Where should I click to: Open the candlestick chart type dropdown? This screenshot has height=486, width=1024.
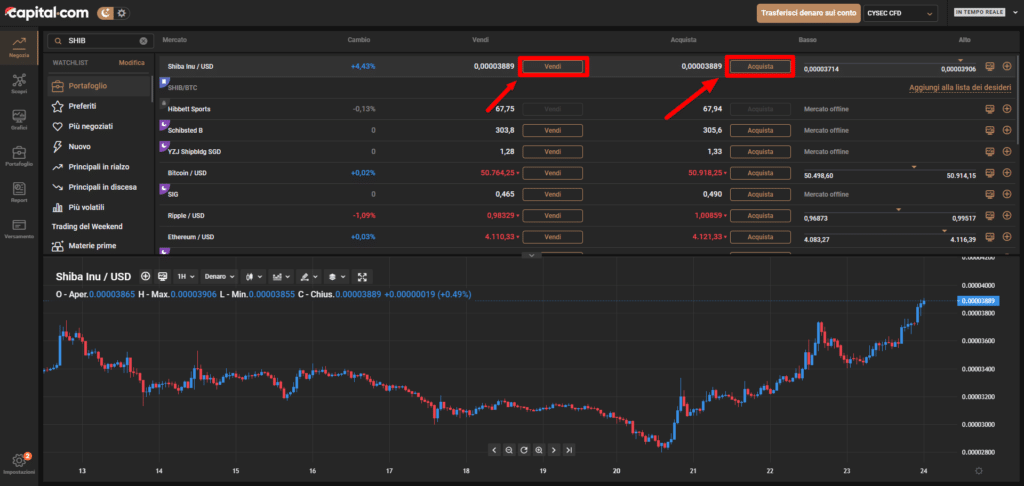click(253, 276)
